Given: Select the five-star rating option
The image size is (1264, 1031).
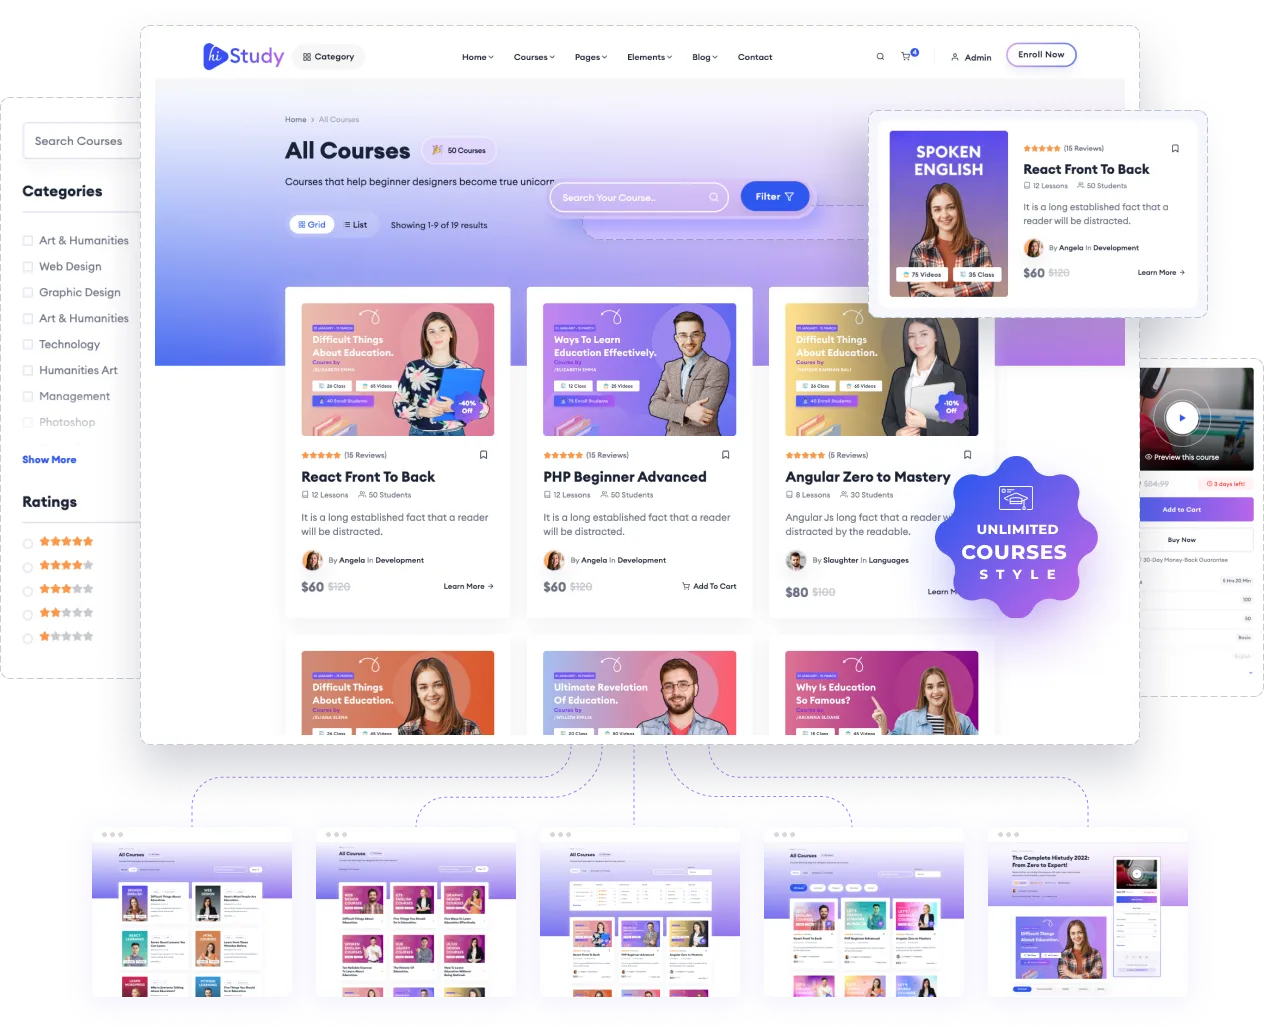Looking at the screenshot, I should [x=28, y=543].
